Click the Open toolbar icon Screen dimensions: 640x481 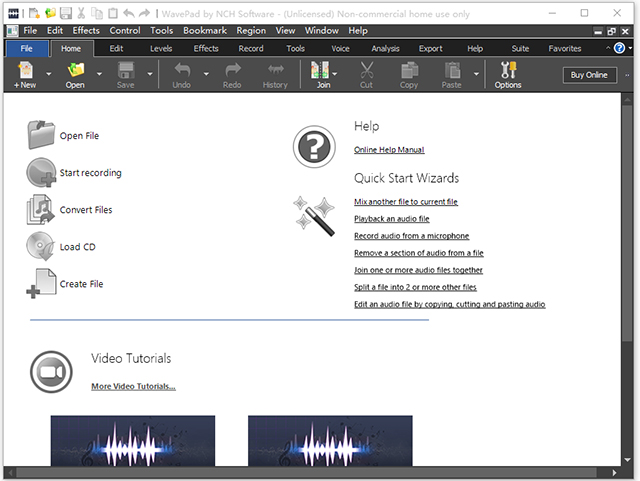point(76,70)
